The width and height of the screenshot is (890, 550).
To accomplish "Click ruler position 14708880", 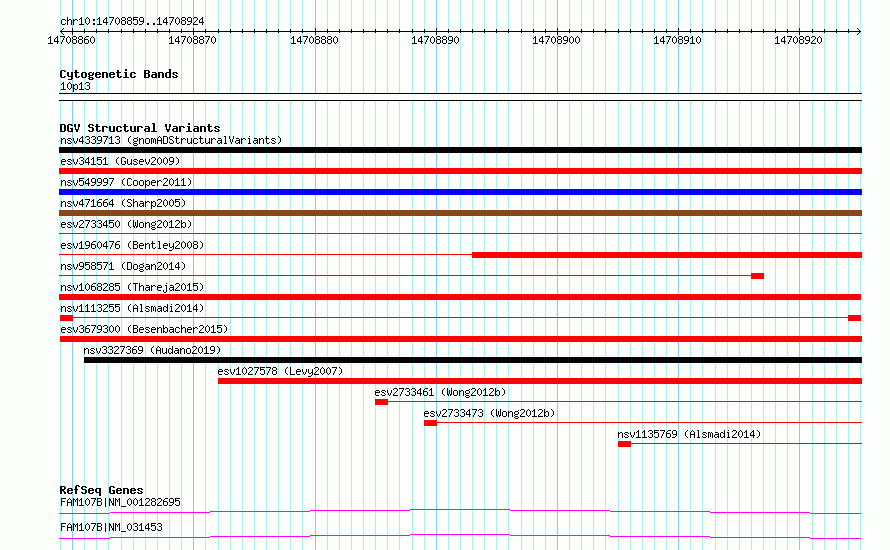I will coord(314,40).
